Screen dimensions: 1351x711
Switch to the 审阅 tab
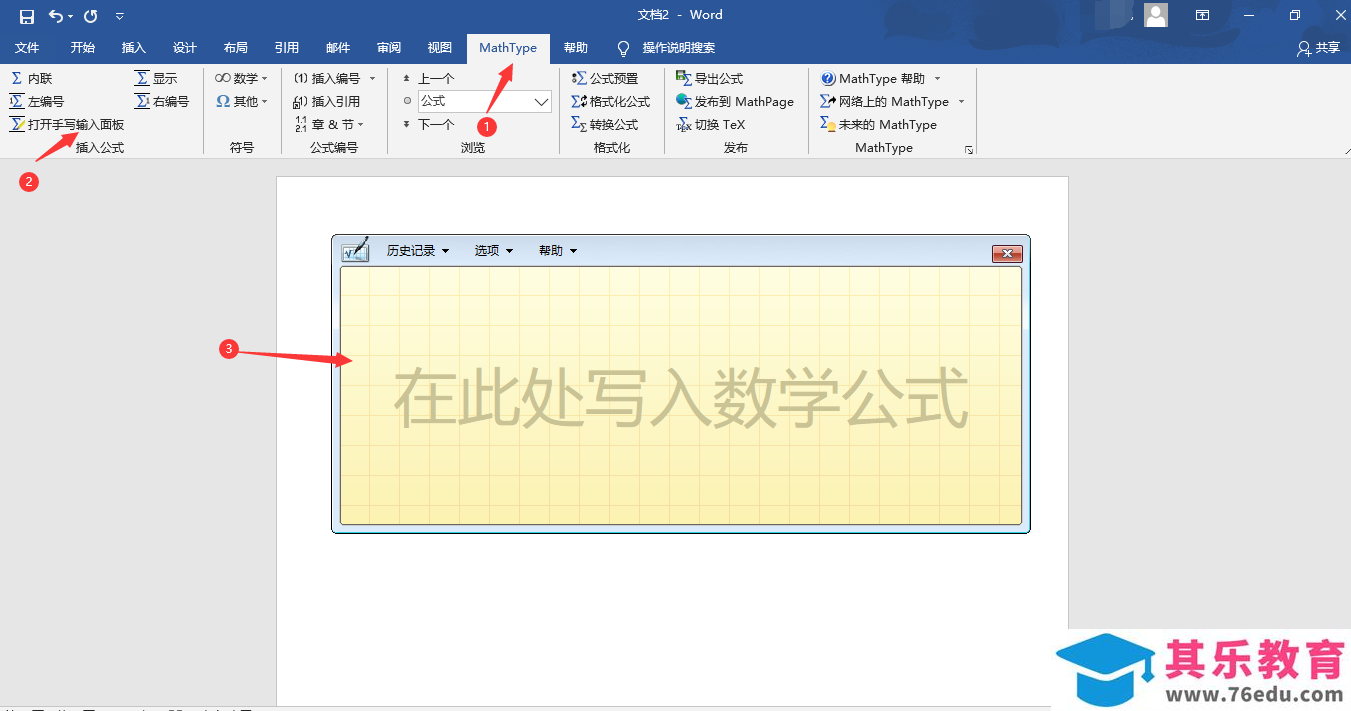click(389, 48)
